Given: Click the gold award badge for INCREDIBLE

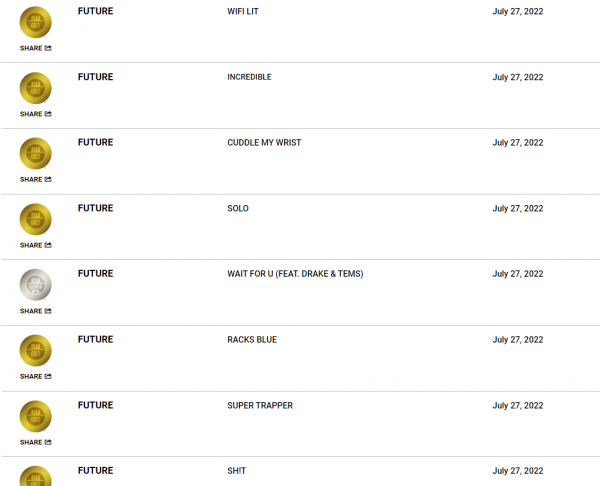Looking at the screenshot, I should 36,88.
